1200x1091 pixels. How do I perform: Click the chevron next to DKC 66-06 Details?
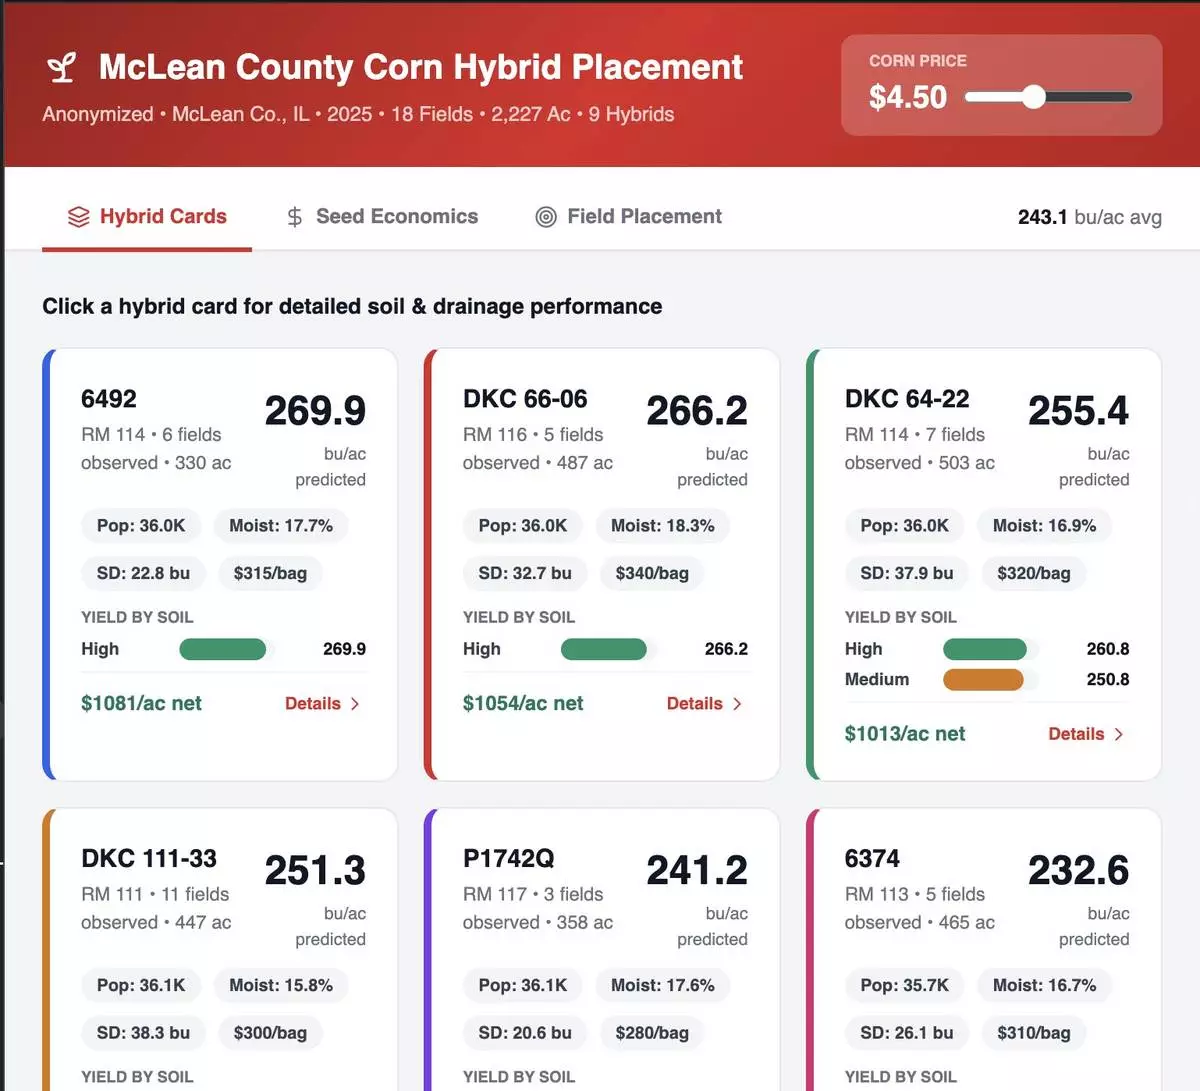click(739, 703)
